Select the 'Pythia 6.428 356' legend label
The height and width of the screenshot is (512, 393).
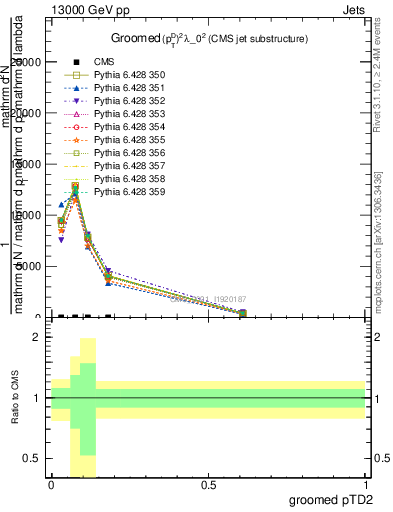click(130, 153)
